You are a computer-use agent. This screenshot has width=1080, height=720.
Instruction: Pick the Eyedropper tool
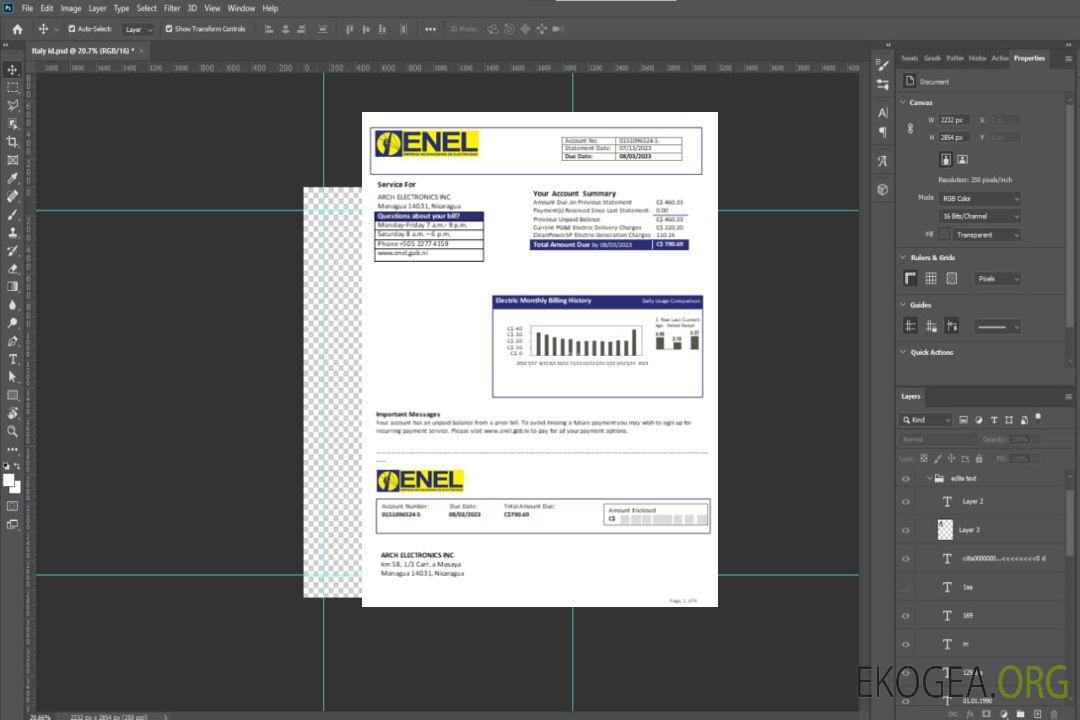point(12,178)
